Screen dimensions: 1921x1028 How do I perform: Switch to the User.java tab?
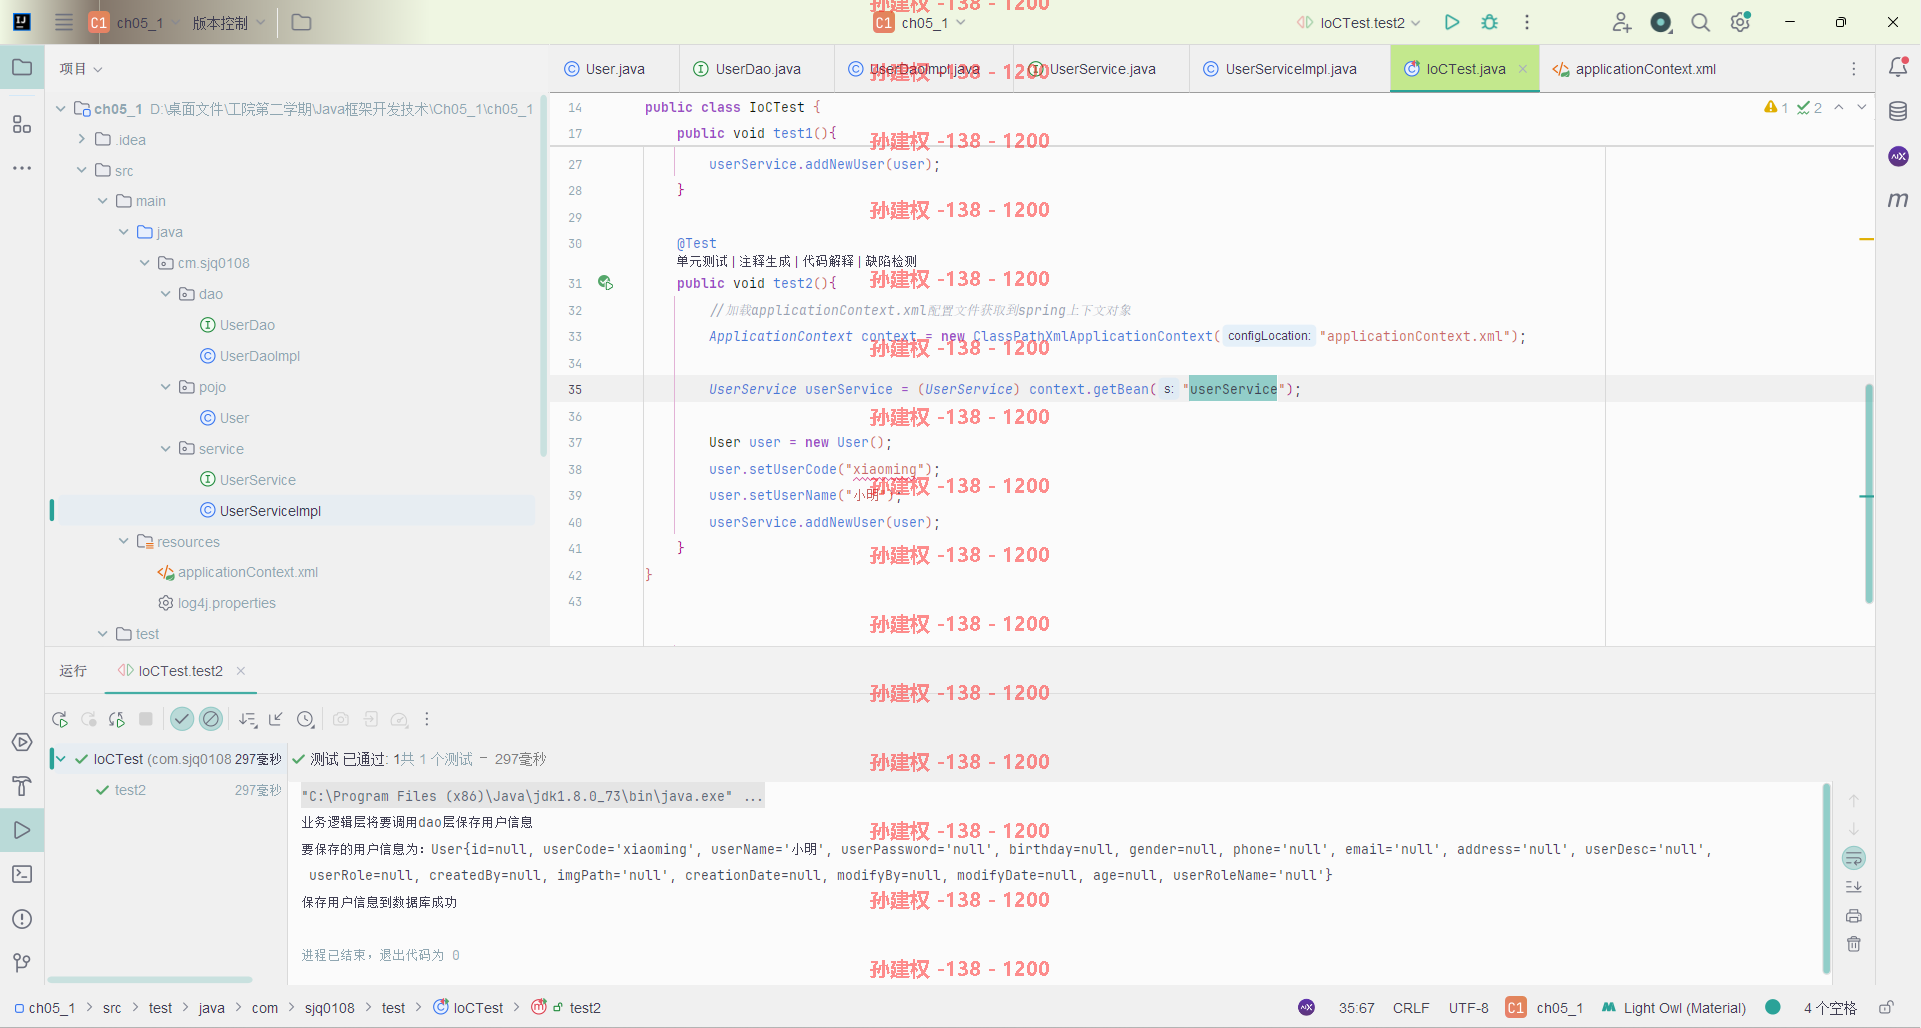[x=605, y=69]
